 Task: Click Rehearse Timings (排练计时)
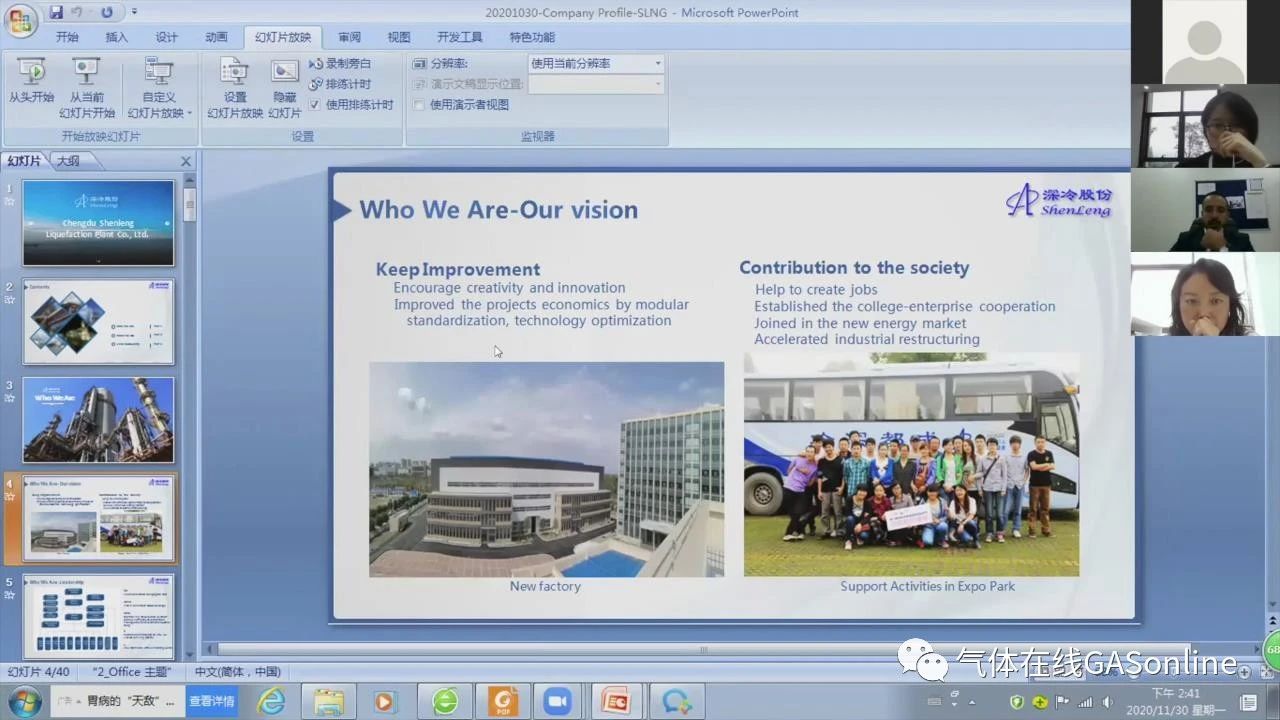pyautogui.click(x=340, y=84)
